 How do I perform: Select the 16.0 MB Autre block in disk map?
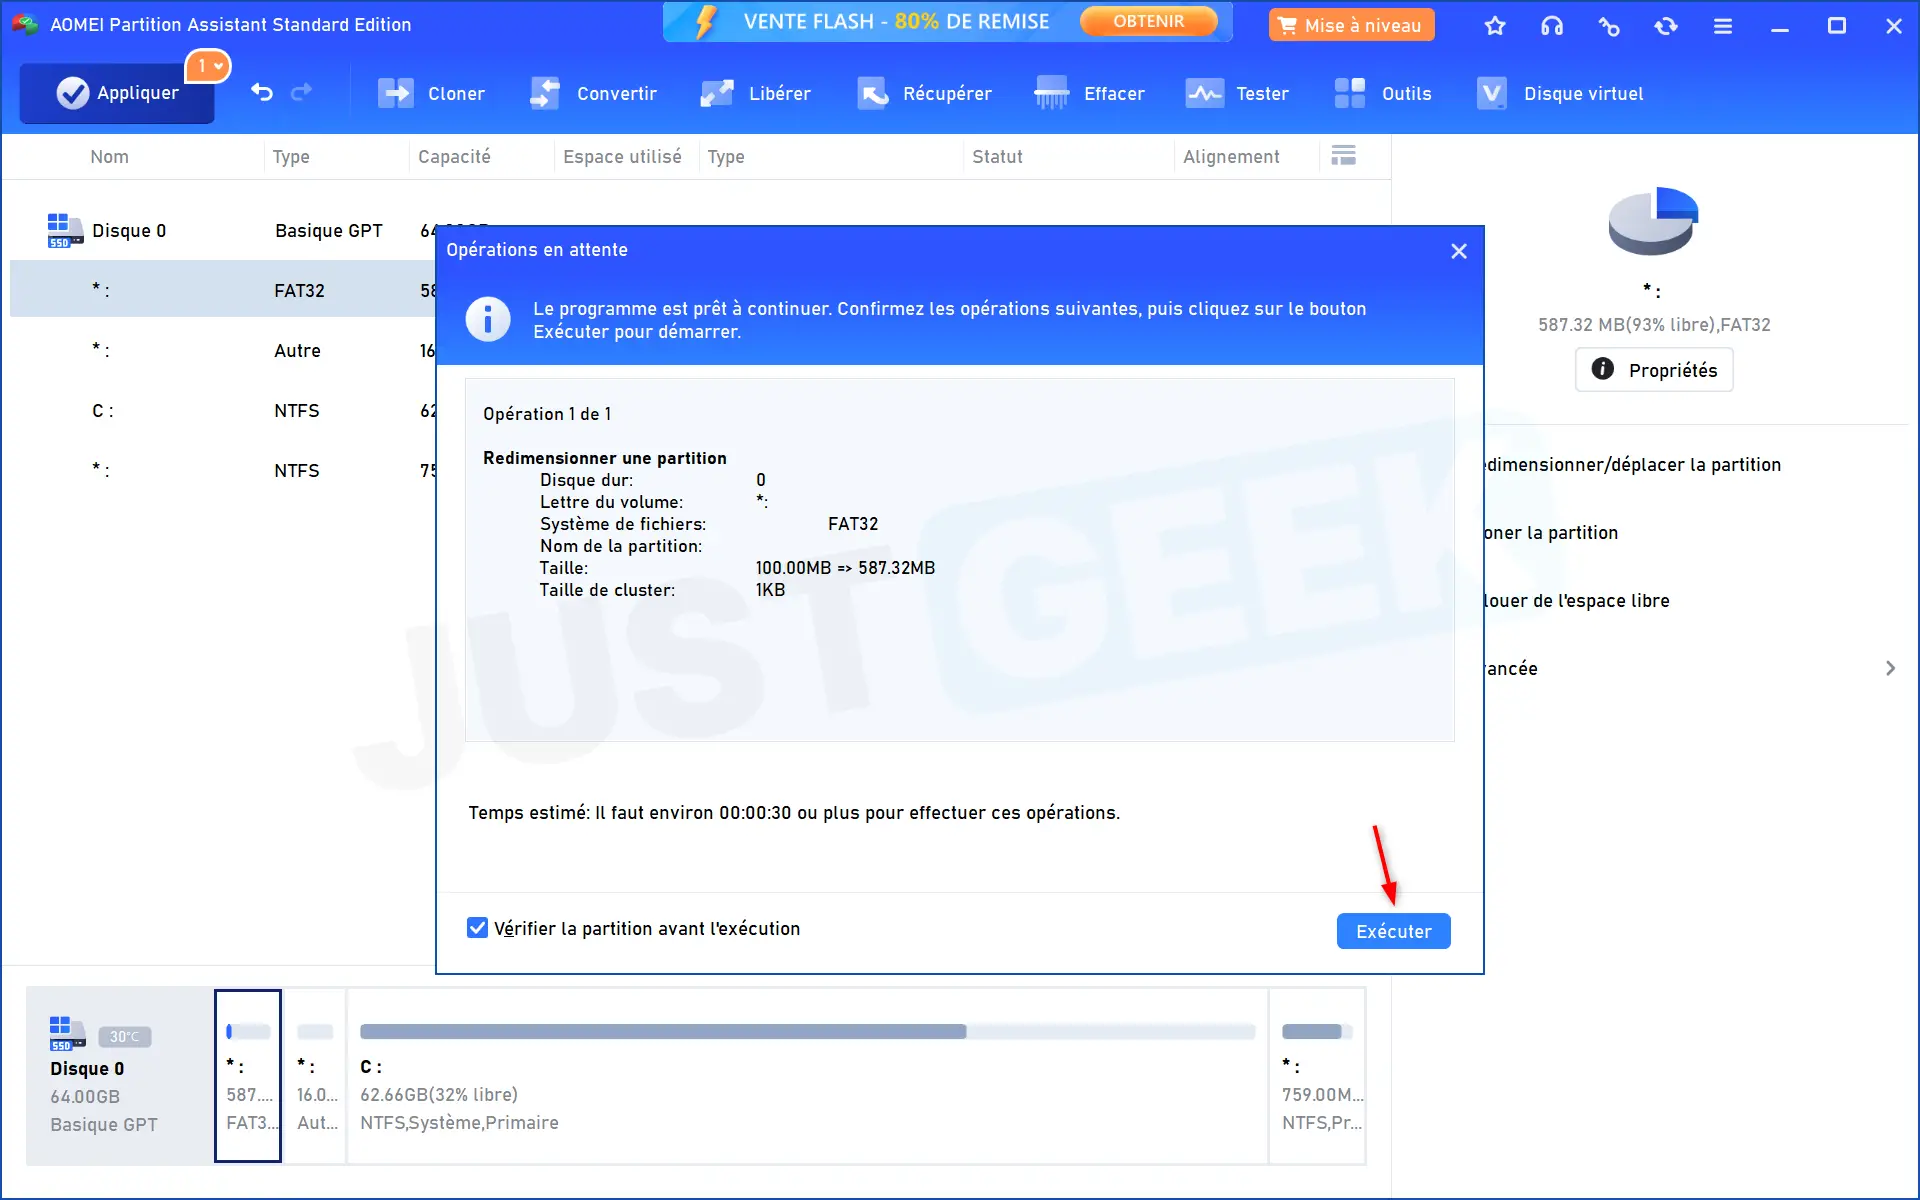pyautogui.click(x=316, y=1076)
